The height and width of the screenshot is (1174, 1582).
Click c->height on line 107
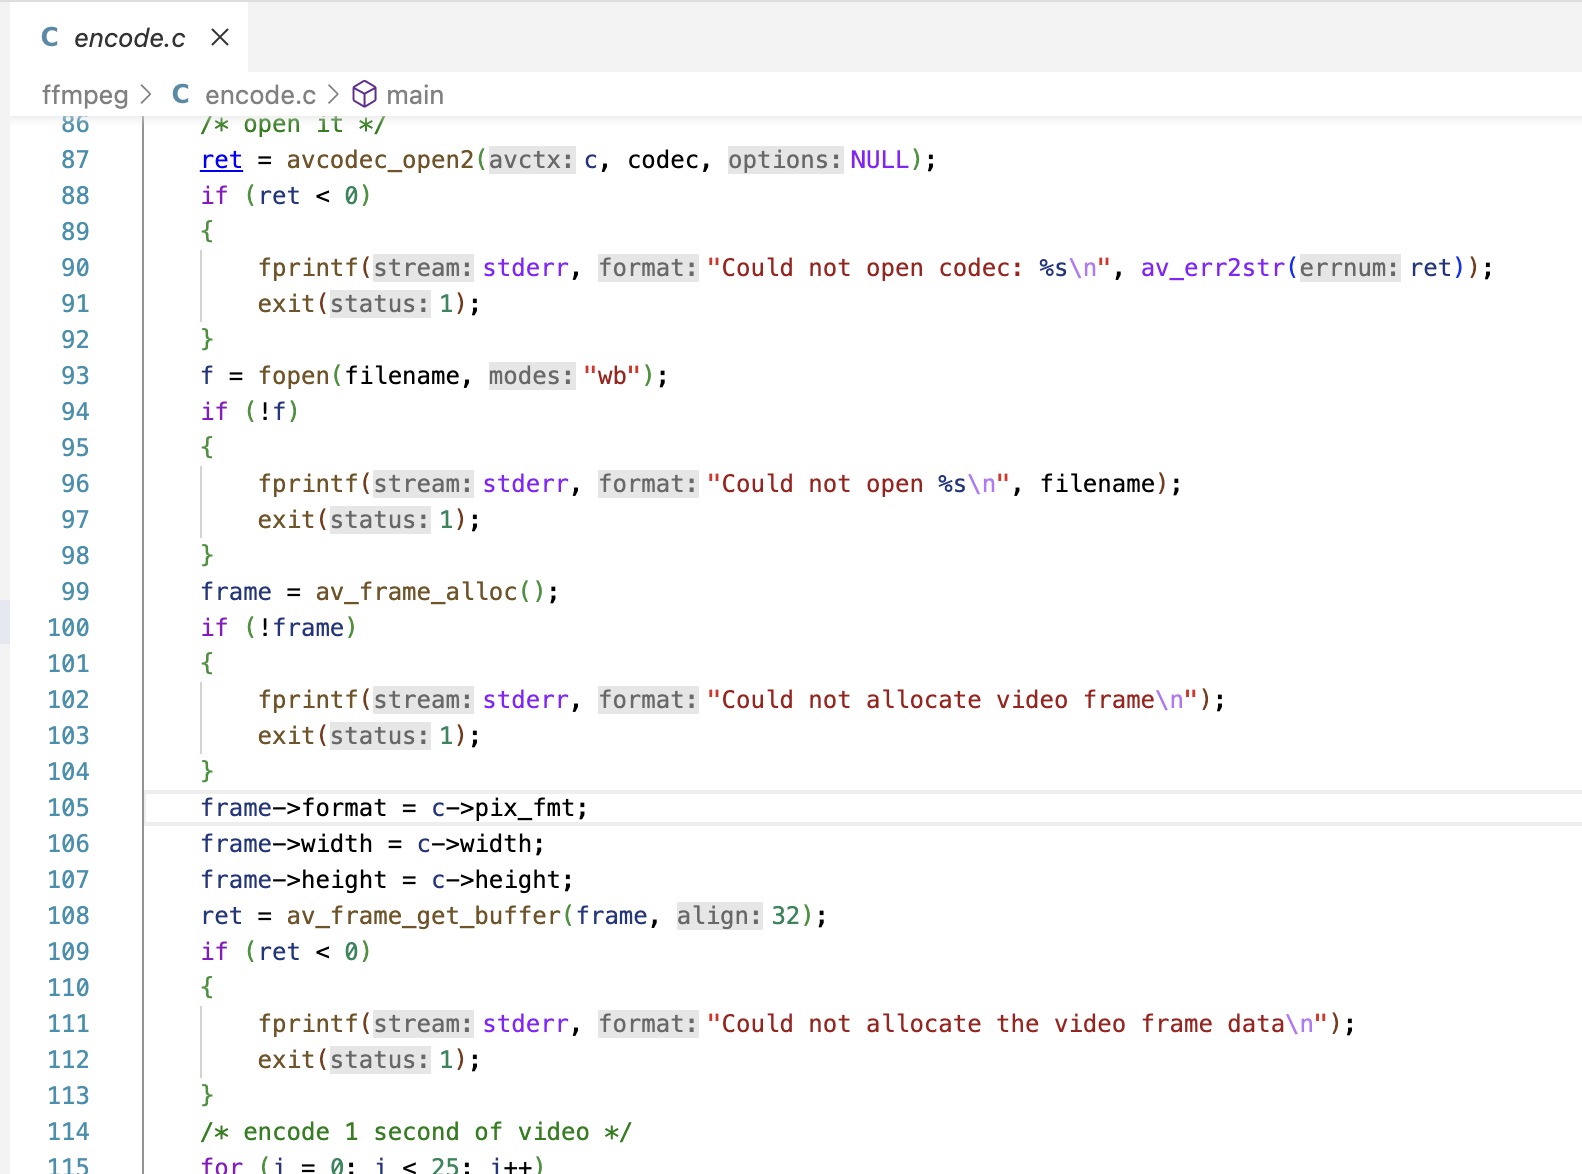[x=496, y=880]
